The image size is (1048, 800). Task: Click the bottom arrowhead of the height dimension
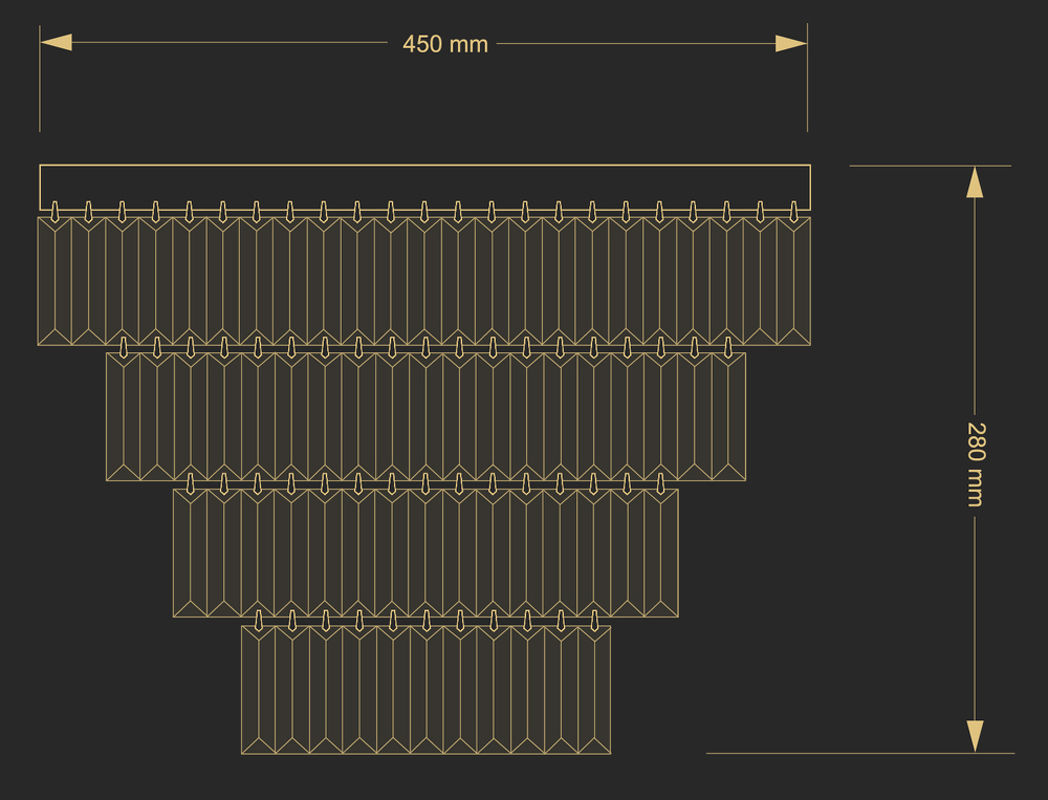pyautogui.click(x=975, y=736)
